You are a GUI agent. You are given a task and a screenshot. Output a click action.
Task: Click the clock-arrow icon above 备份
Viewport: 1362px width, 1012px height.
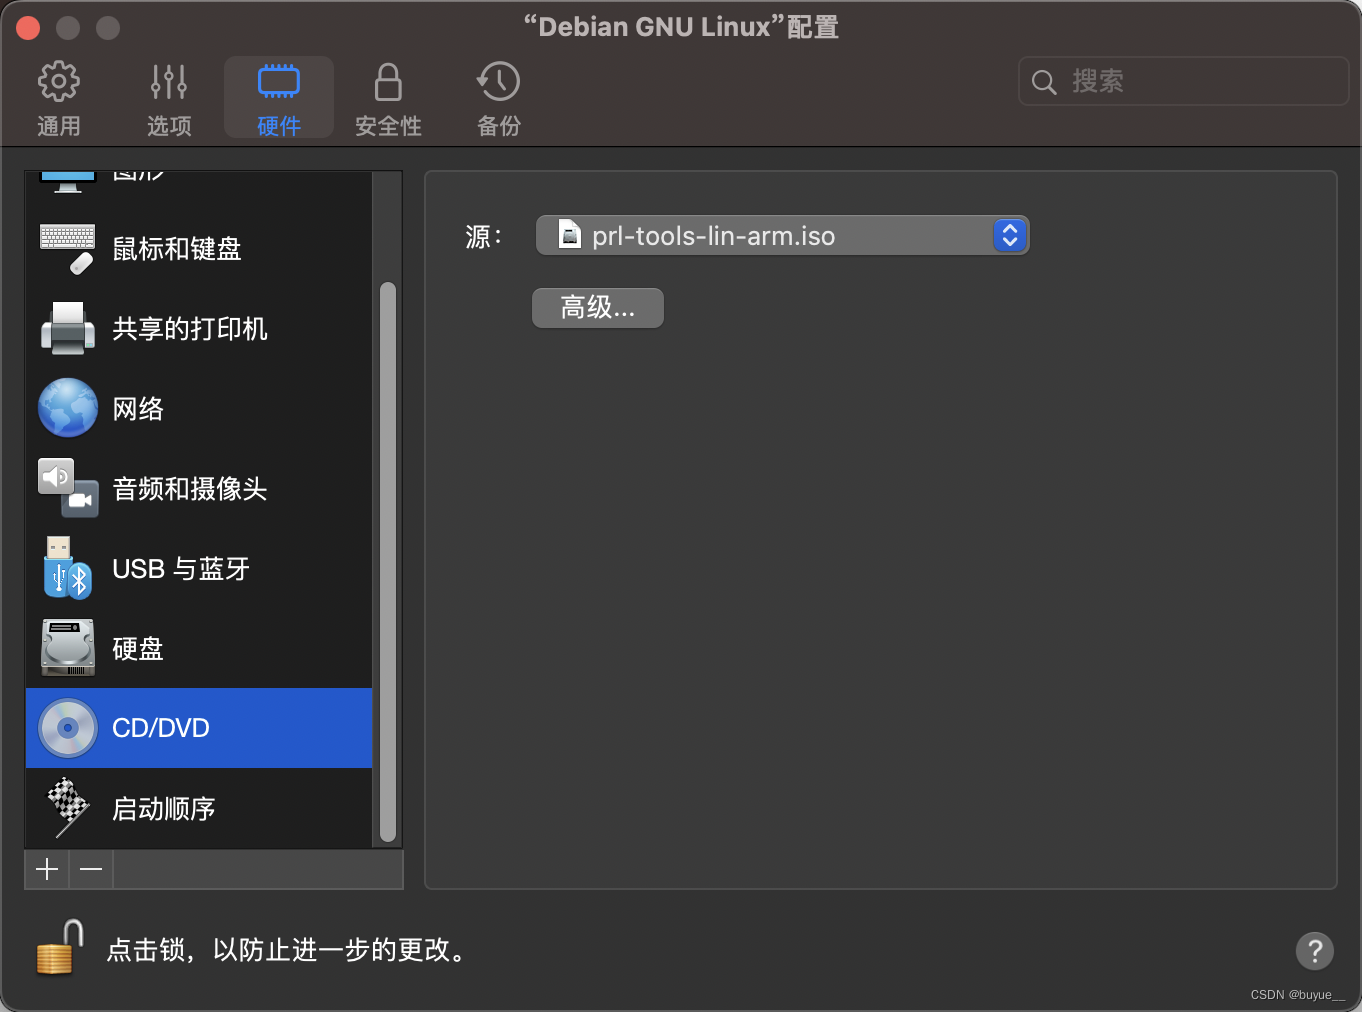coord(498,81)
